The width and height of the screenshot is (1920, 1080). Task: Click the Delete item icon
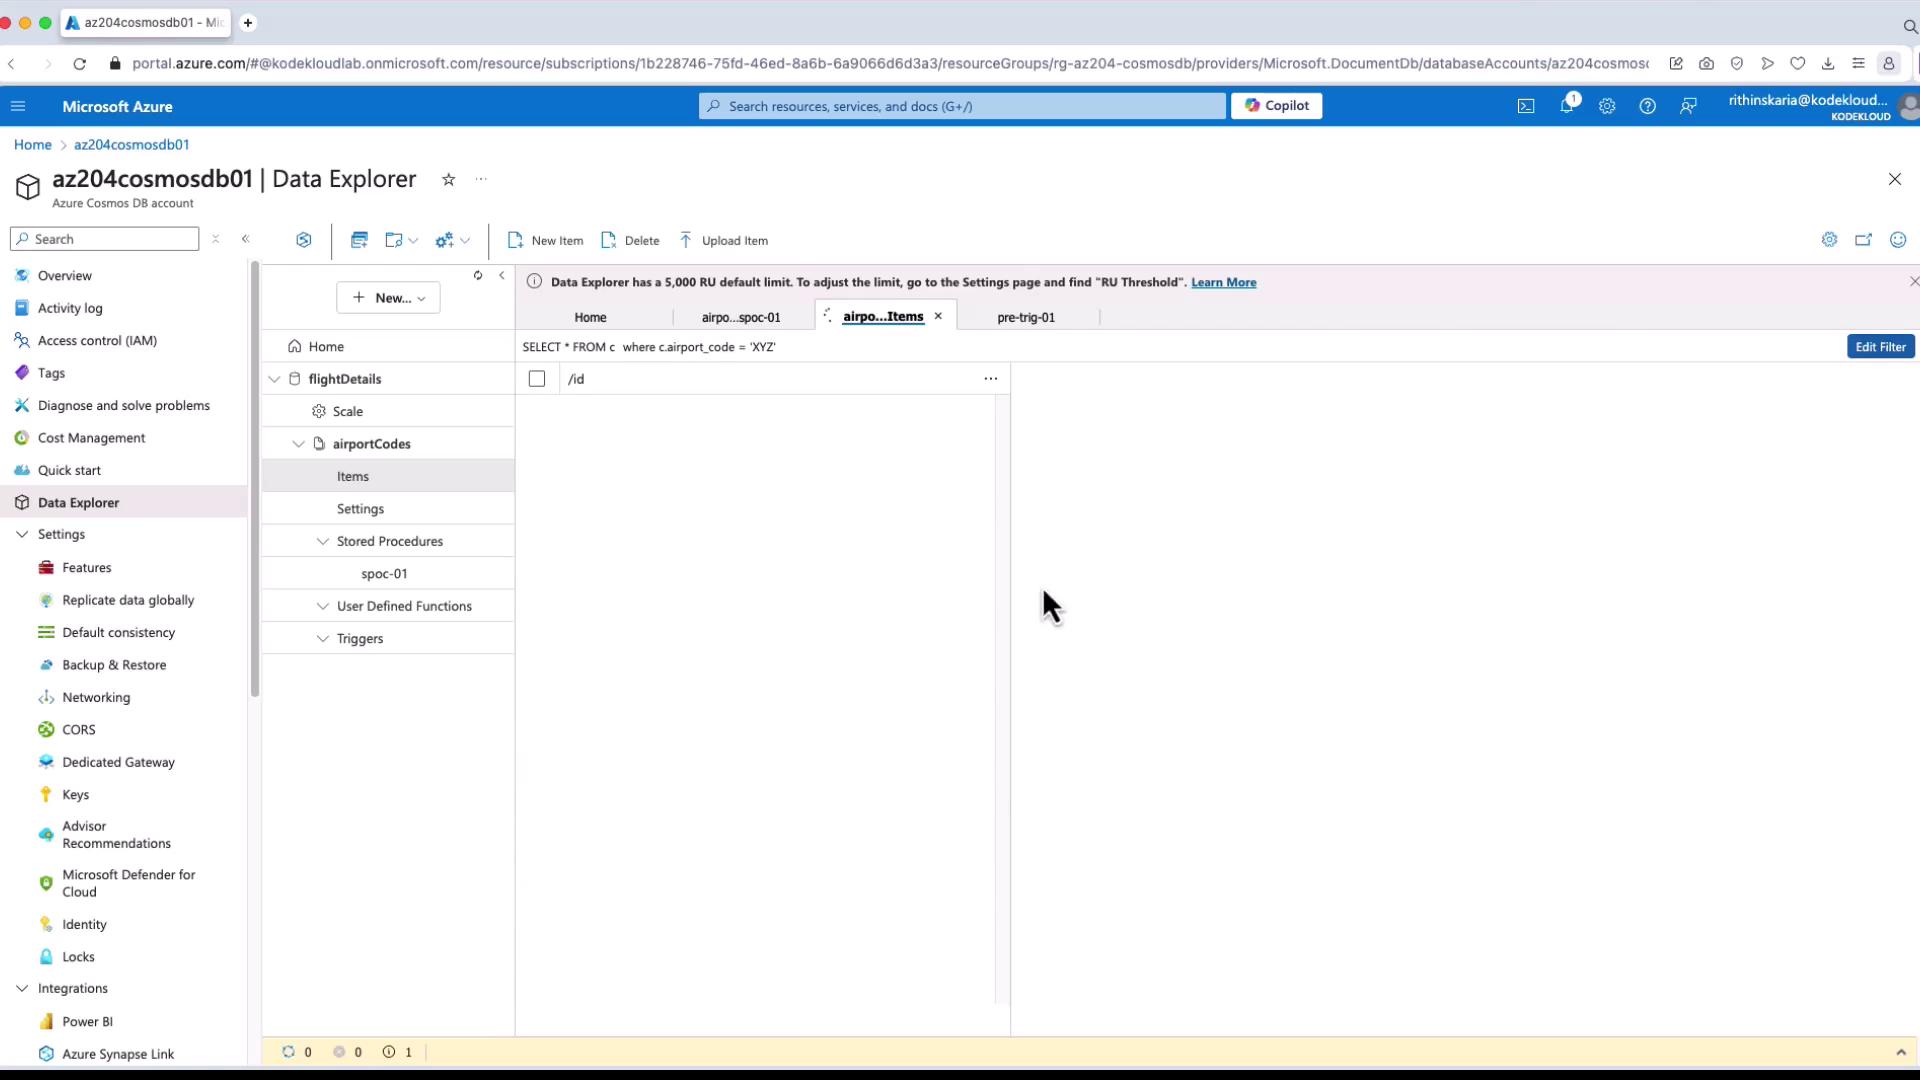[609, 240]
